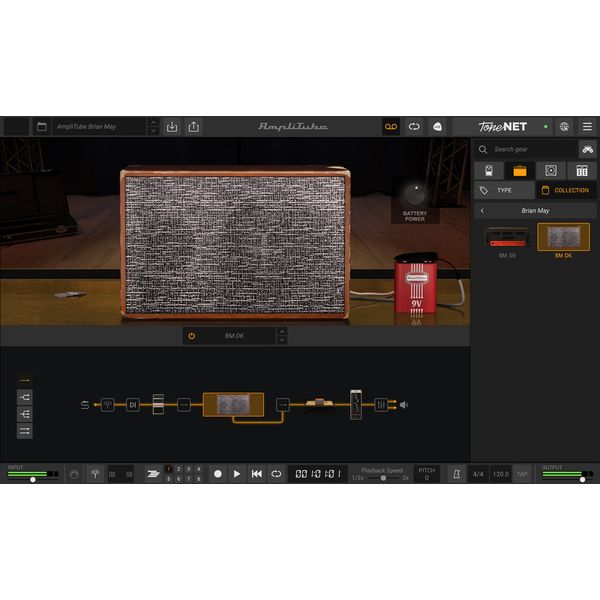Toggle loop playback in transport

[x=276, y=474]
